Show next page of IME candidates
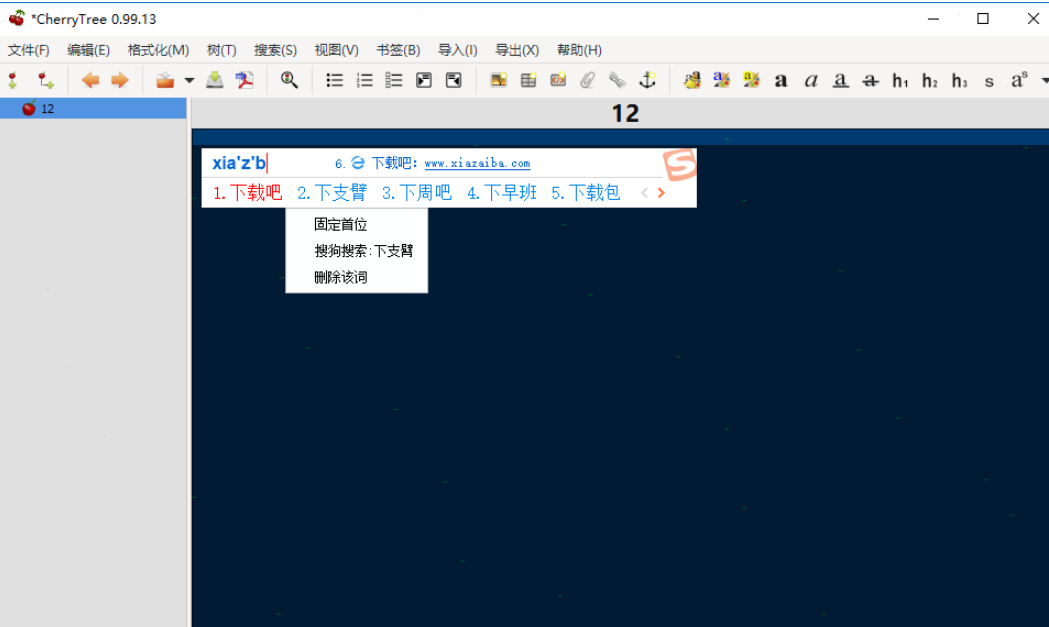 [x=661, y=193]
